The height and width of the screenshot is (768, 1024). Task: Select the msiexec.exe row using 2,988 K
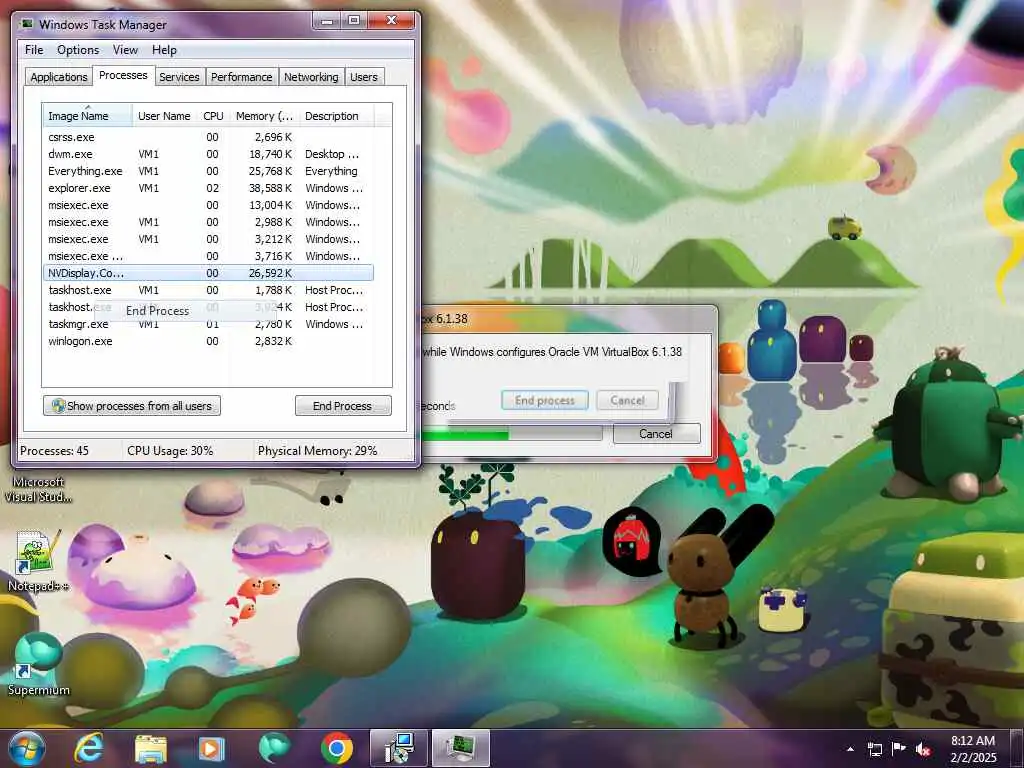pos(208,222)
